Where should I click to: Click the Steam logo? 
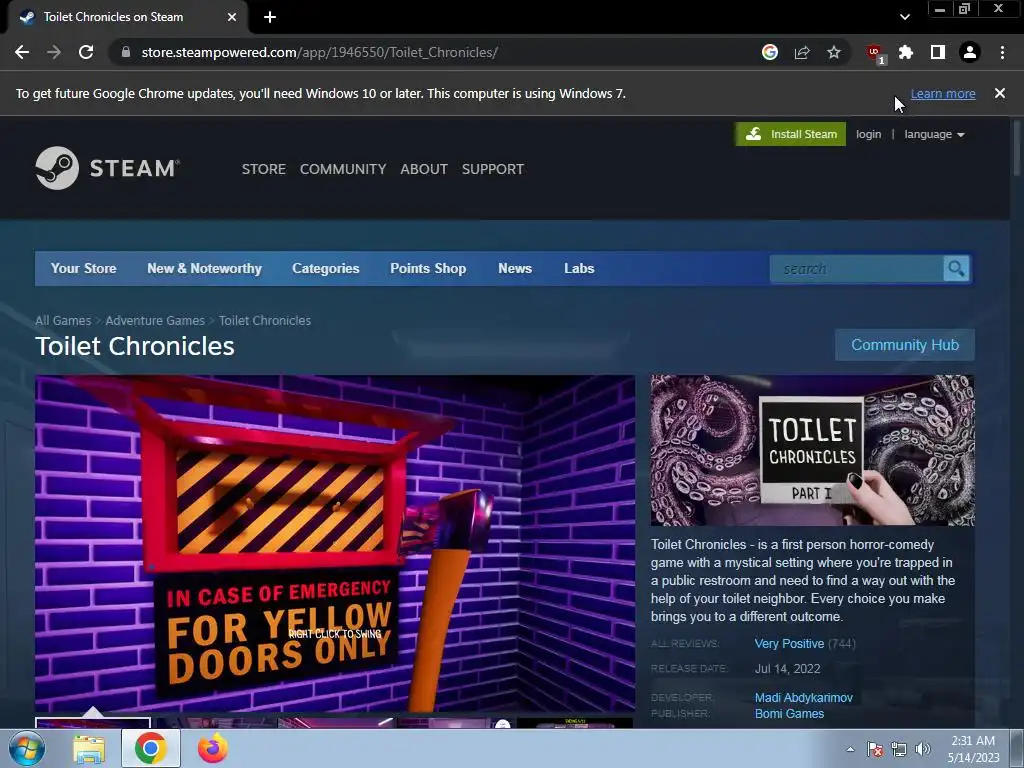[108, 168]
